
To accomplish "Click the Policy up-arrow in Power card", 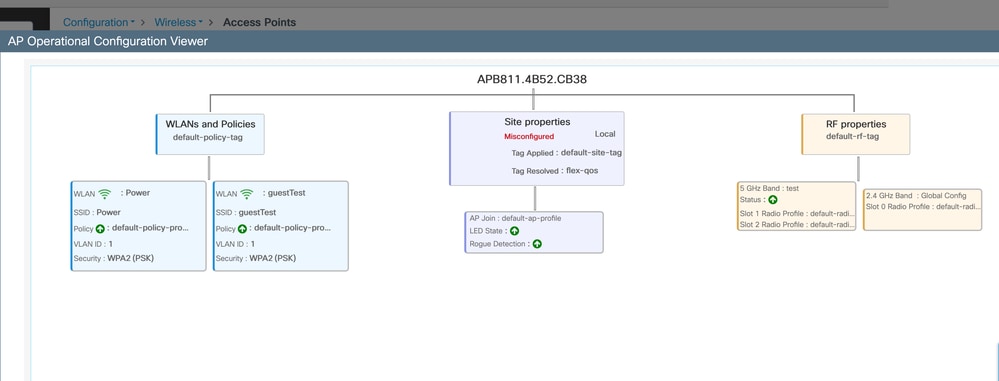I will [x=100, y=229].
